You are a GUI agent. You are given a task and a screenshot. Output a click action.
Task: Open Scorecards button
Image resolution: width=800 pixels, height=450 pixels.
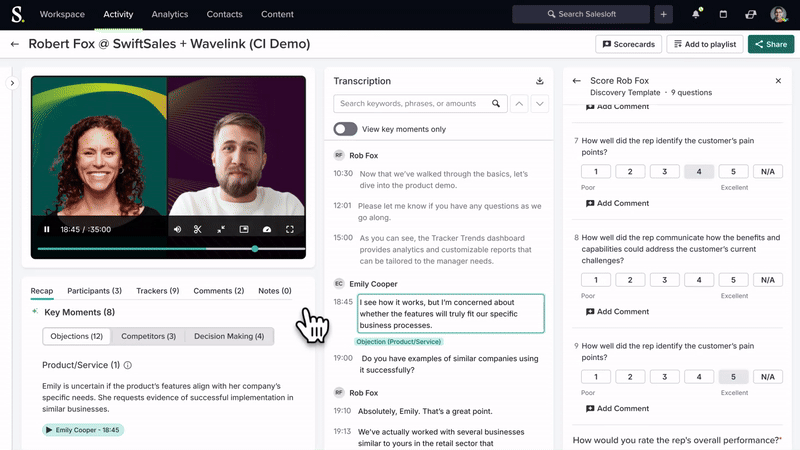pos(629,44)
